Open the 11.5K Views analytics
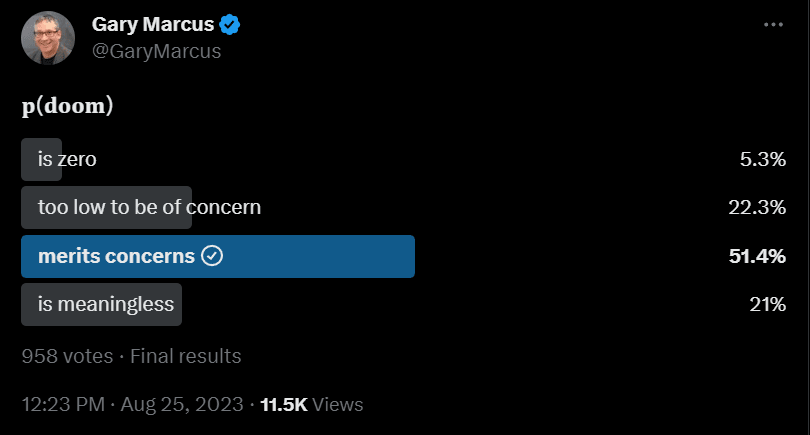This screenshot has width=810, height=435. click(311, 404)
